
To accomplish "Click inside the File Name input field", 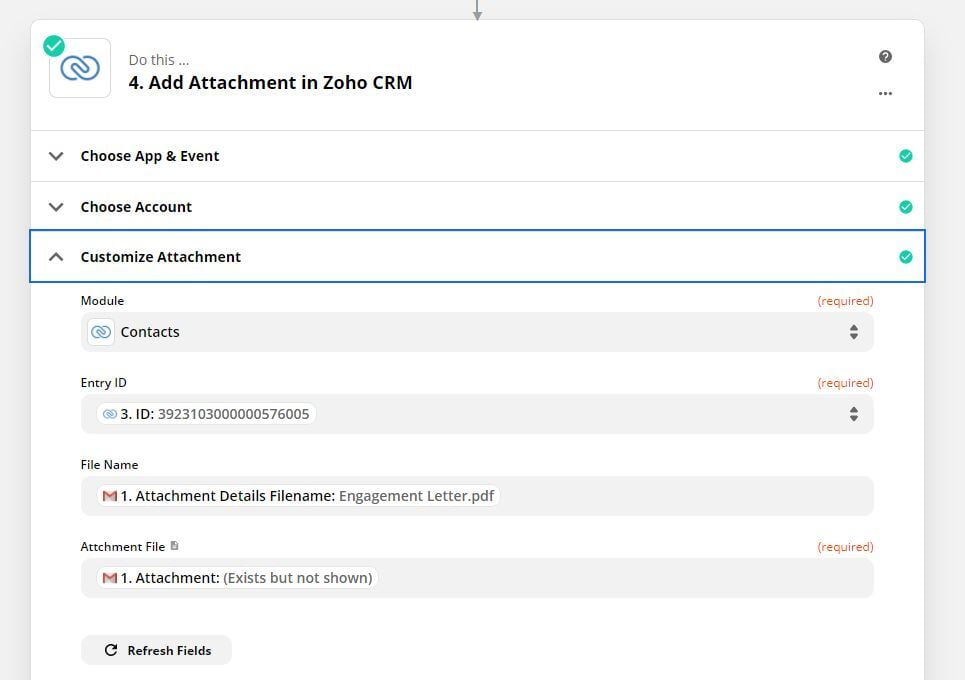I will click(650, 495).
